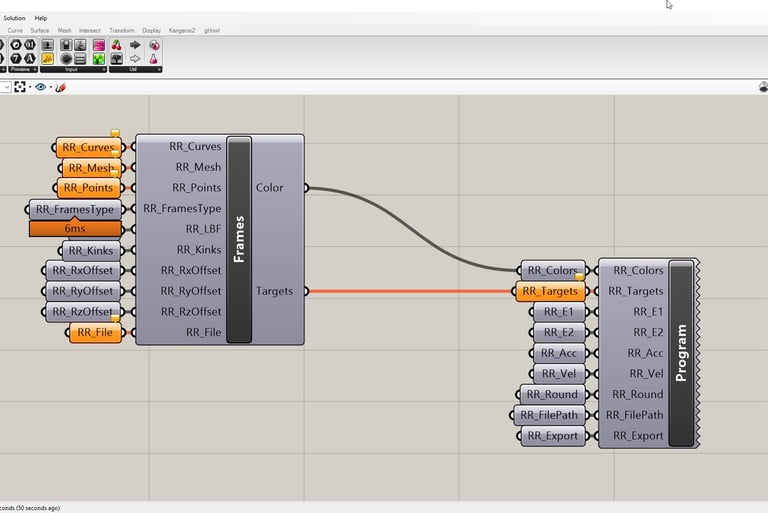768x513 pixels.
Task: Select the orange RR_Points parameter node
Action: [x=89, y=188]
